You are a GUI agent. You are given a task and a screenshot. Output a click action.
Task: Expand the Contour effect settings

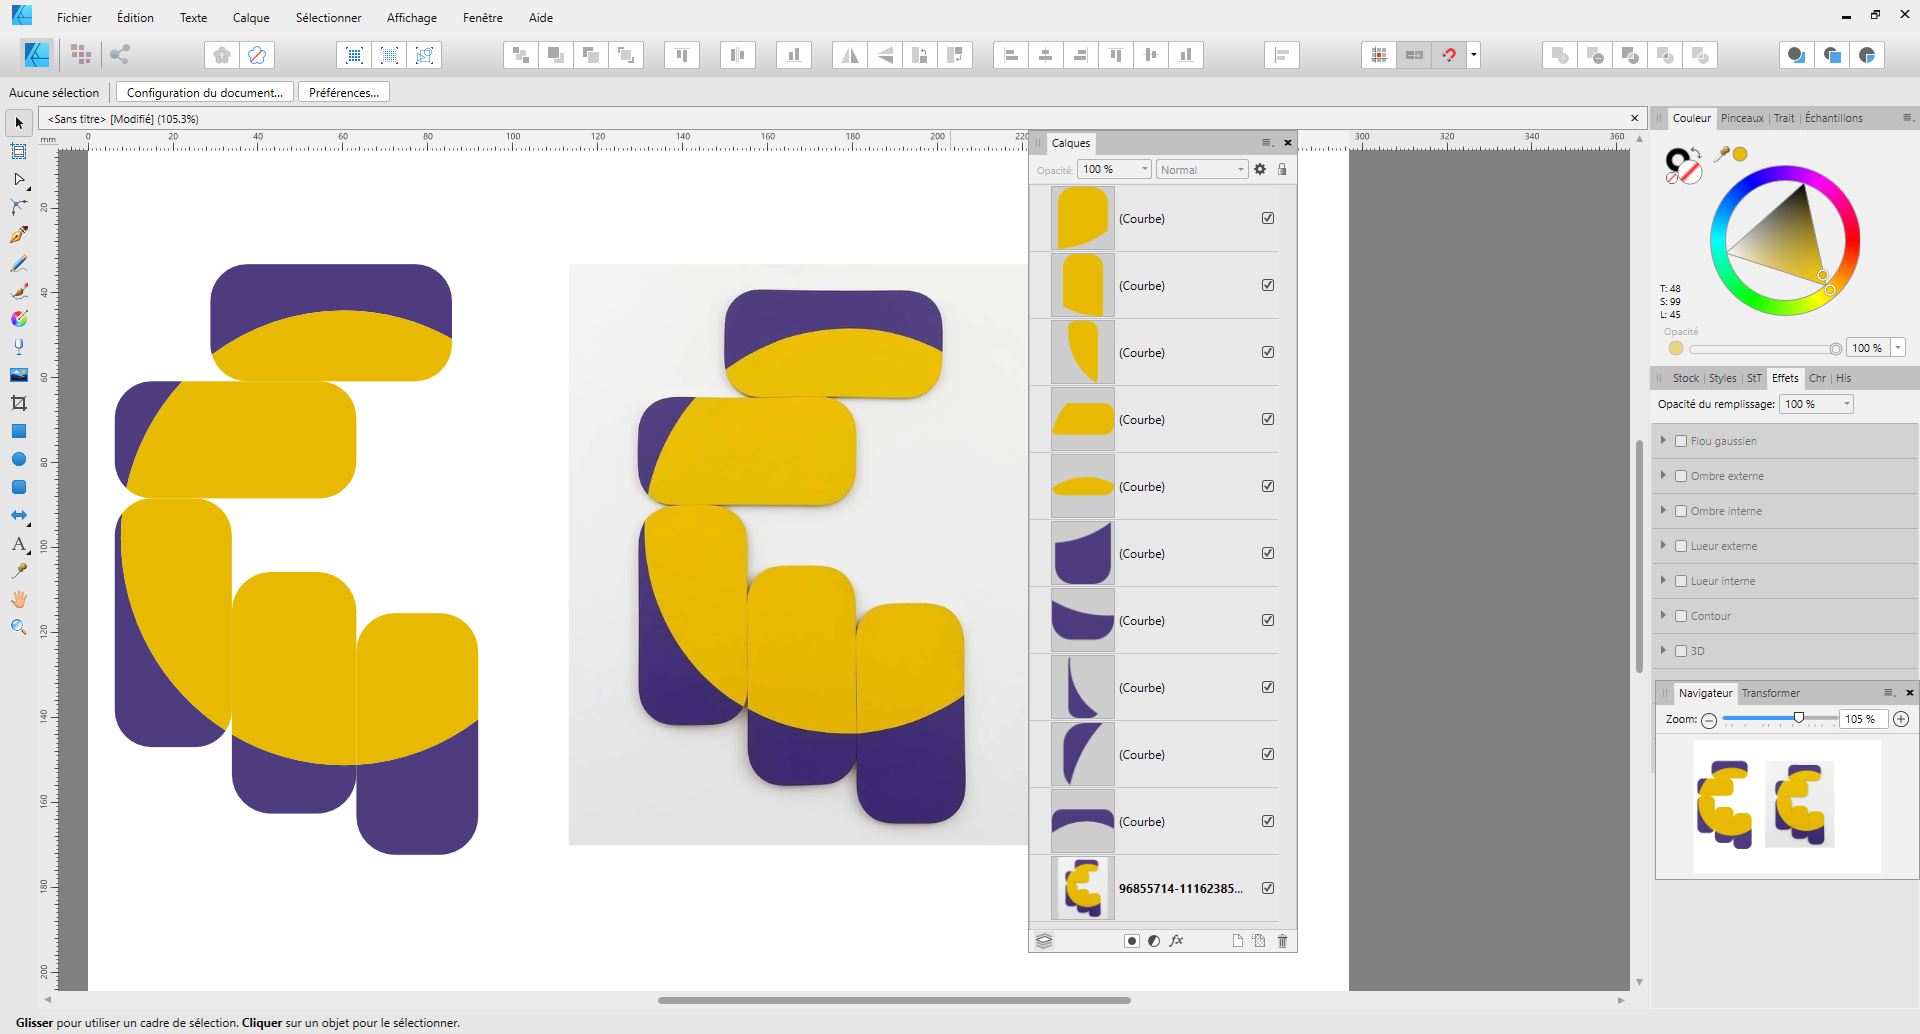(1663, 615)
